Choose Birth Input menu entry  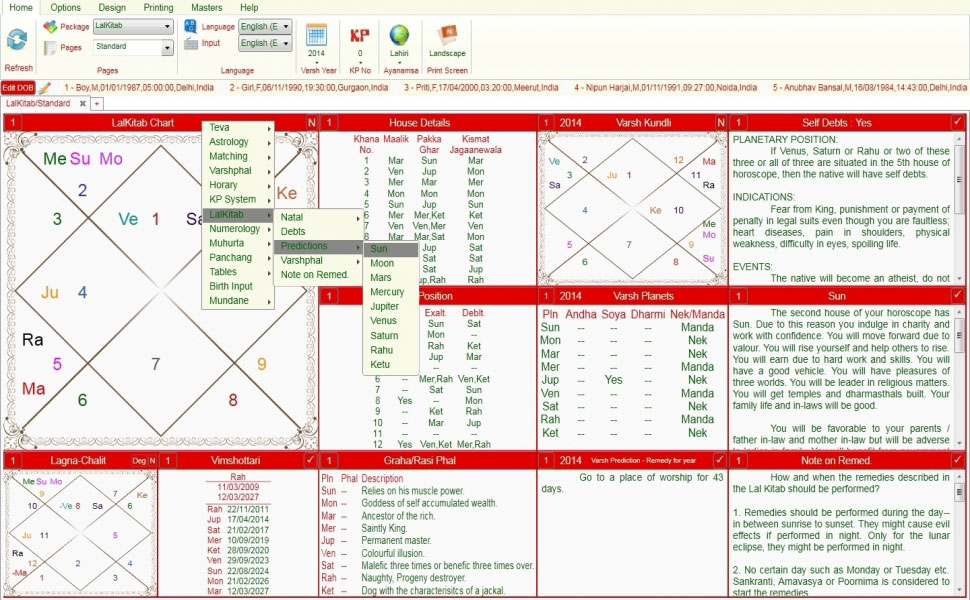(238, 286)
